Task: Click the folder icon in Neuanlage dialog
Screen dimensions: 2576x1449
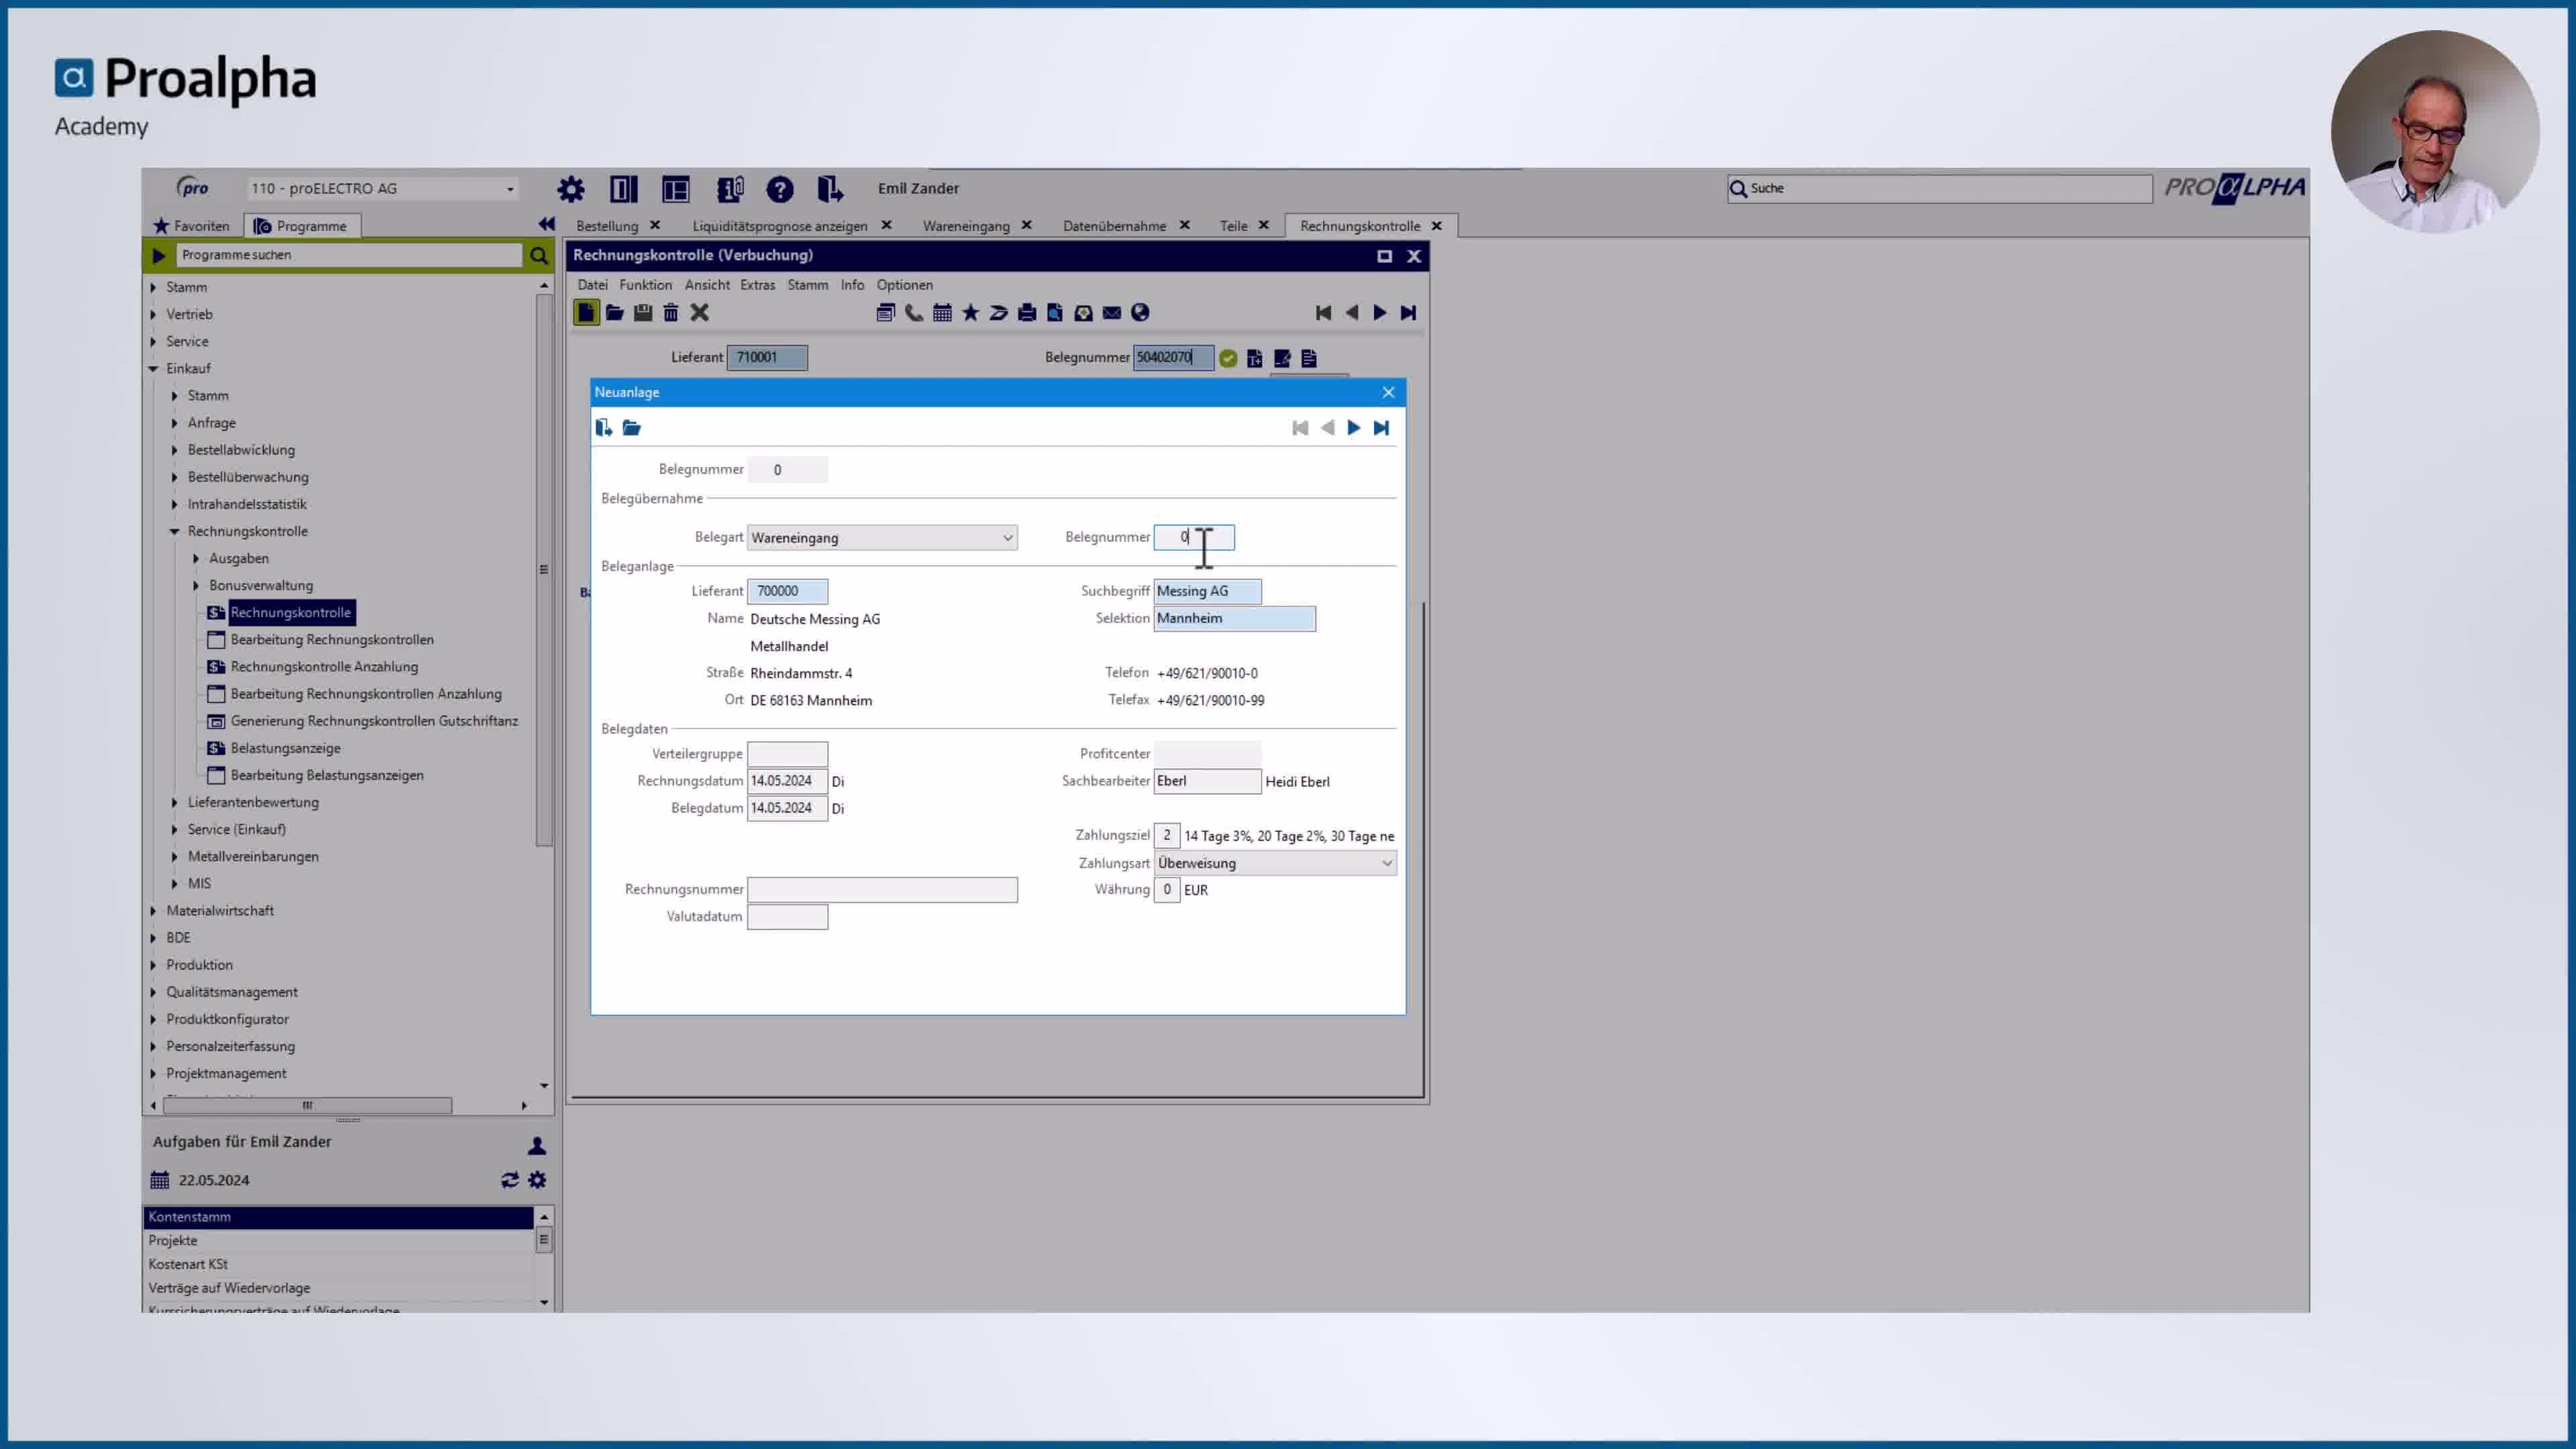Action: (x=631, y=428)
